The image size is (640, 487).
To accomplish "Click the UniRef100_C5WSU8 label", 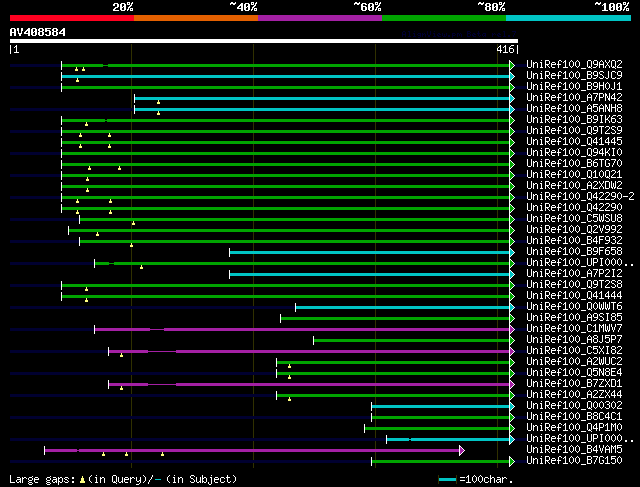I will click(574, 218).
